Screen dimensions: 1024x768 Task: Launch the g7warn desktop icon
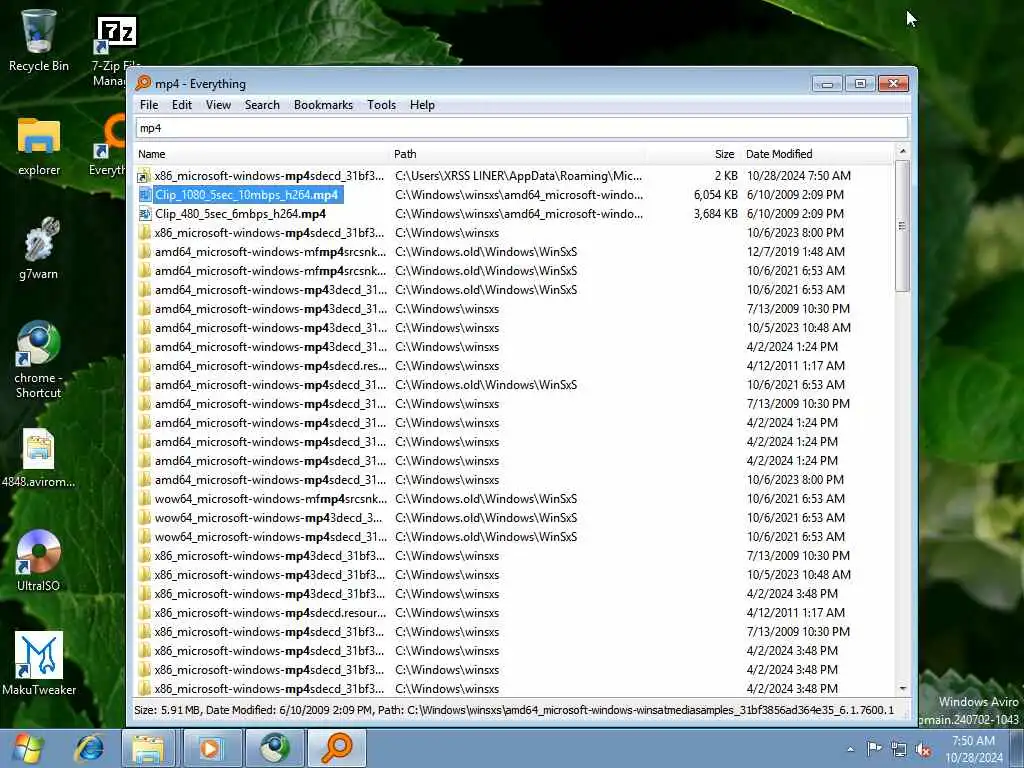[39, 249]
